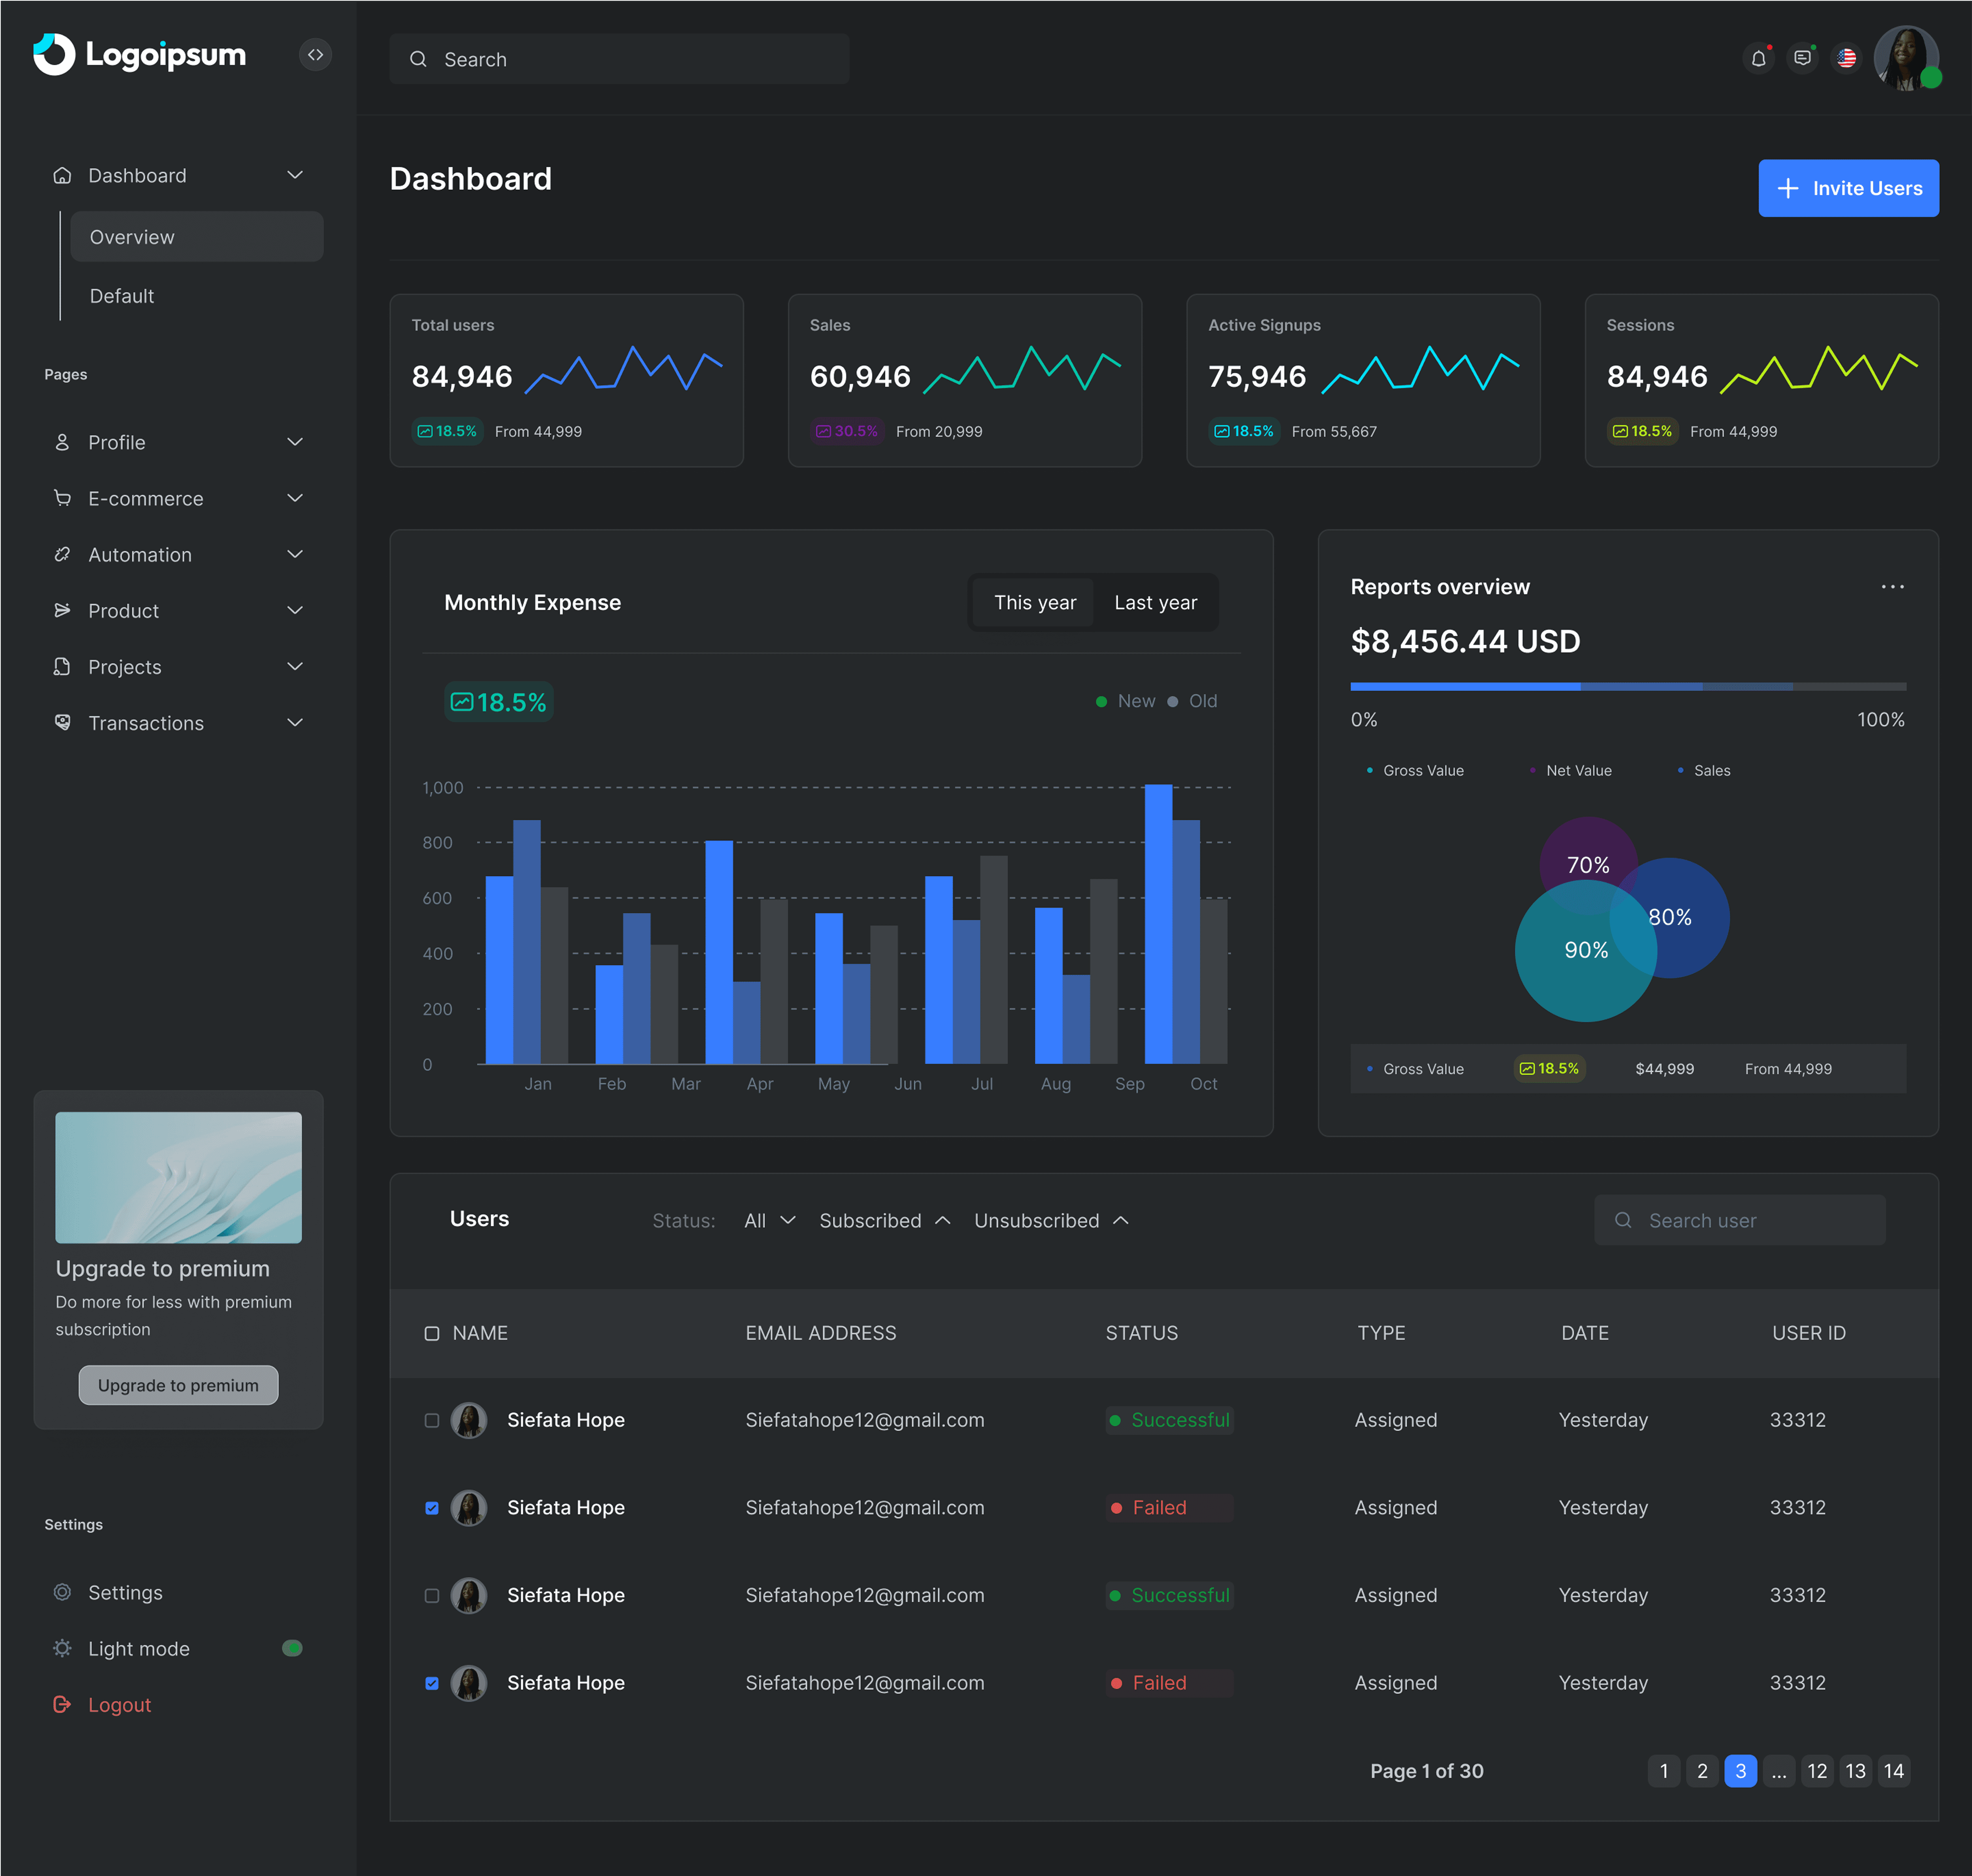This screenshot has height=1876, width=1972.
Task: Check the select-all checkbox beside NAME
Action: point(432,1333)
